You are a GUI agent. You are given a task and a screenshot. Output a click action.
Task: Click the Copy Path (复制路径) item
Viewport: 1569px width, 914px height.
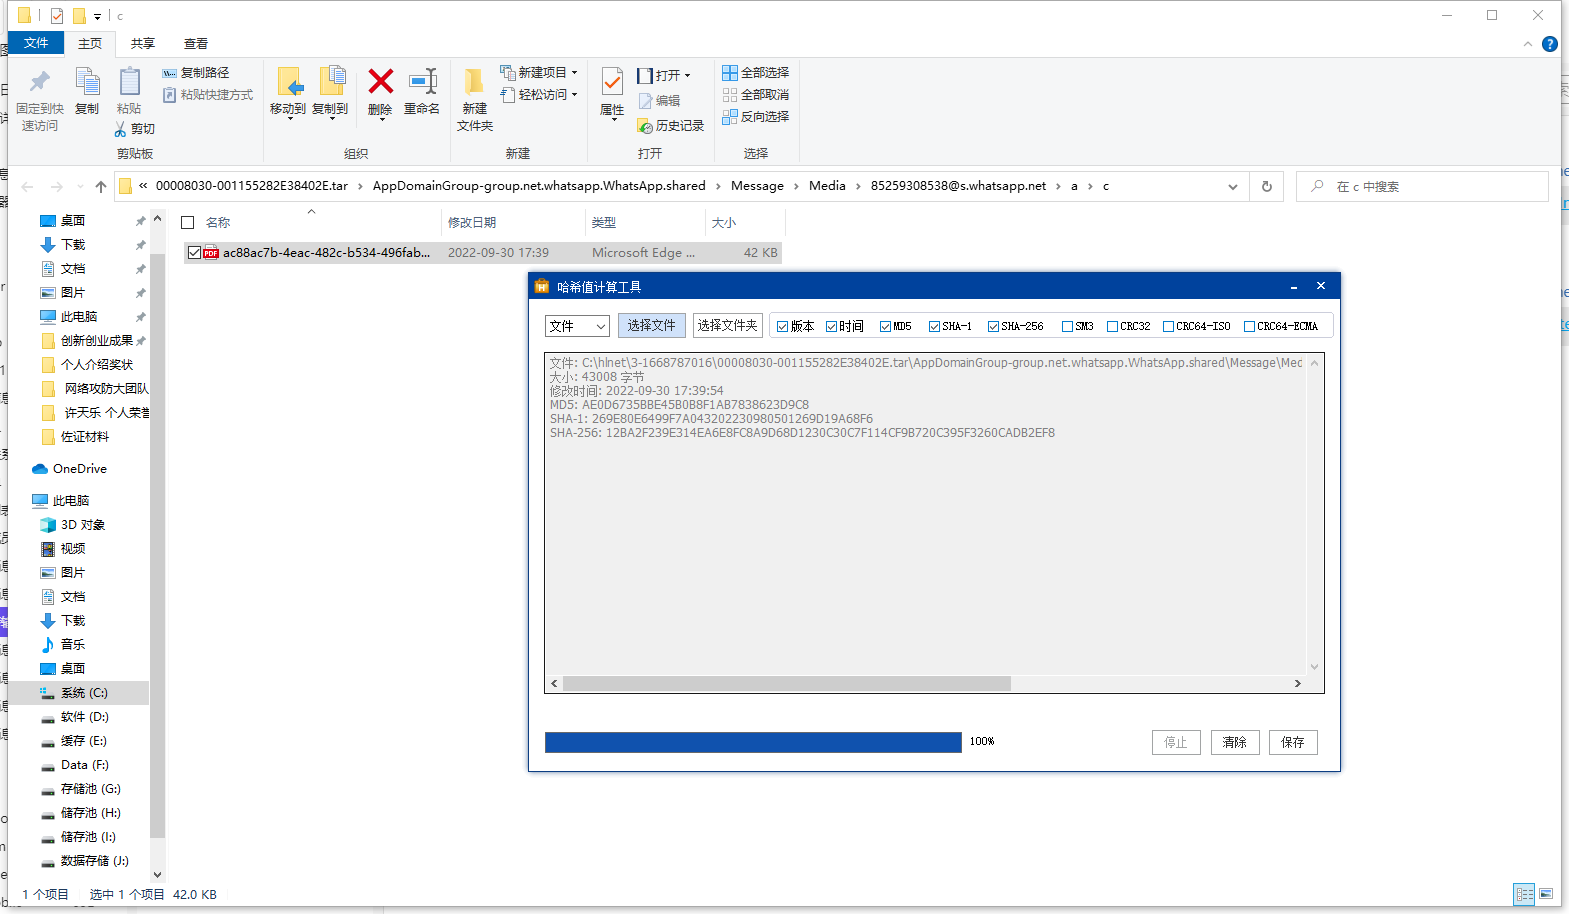pos(196,73)
